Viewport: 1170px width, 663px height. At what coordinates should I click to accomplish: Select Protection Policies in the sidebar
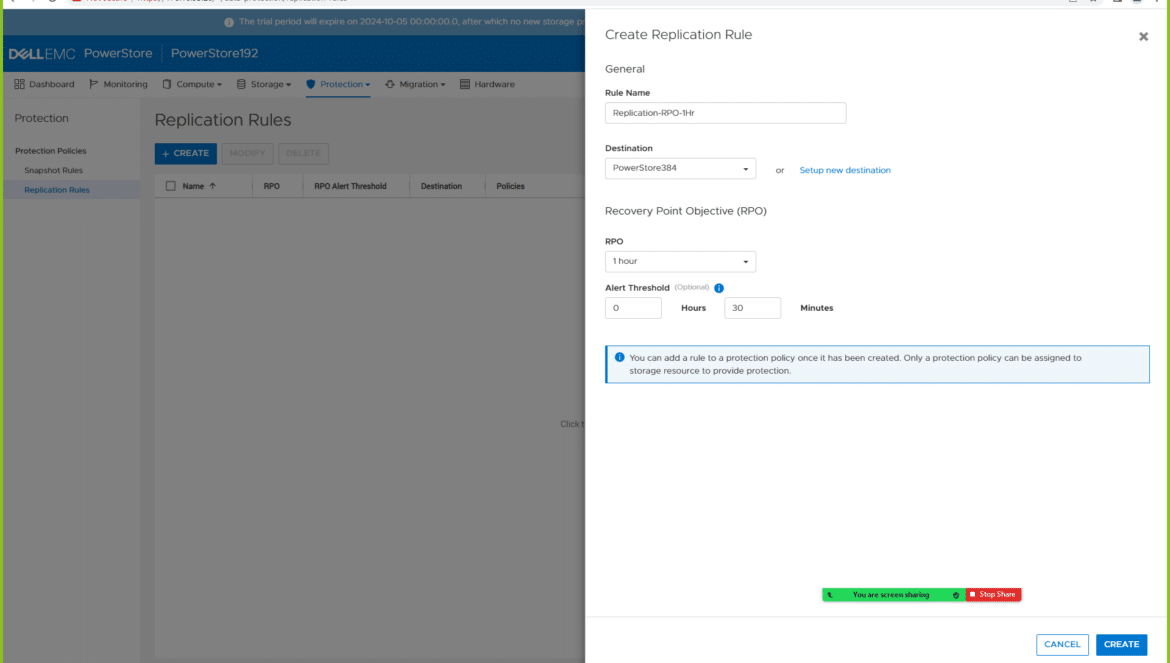(x=51, y=151)
